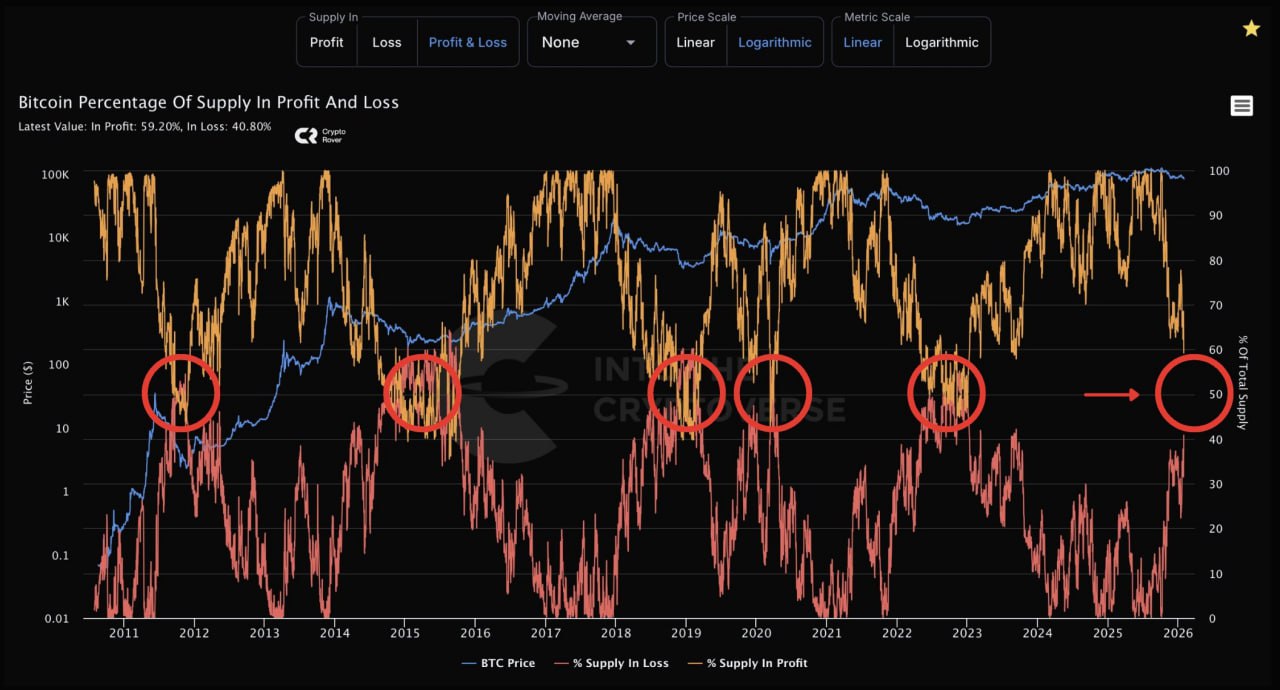Click the red circle at far right

click(1193, 393)
